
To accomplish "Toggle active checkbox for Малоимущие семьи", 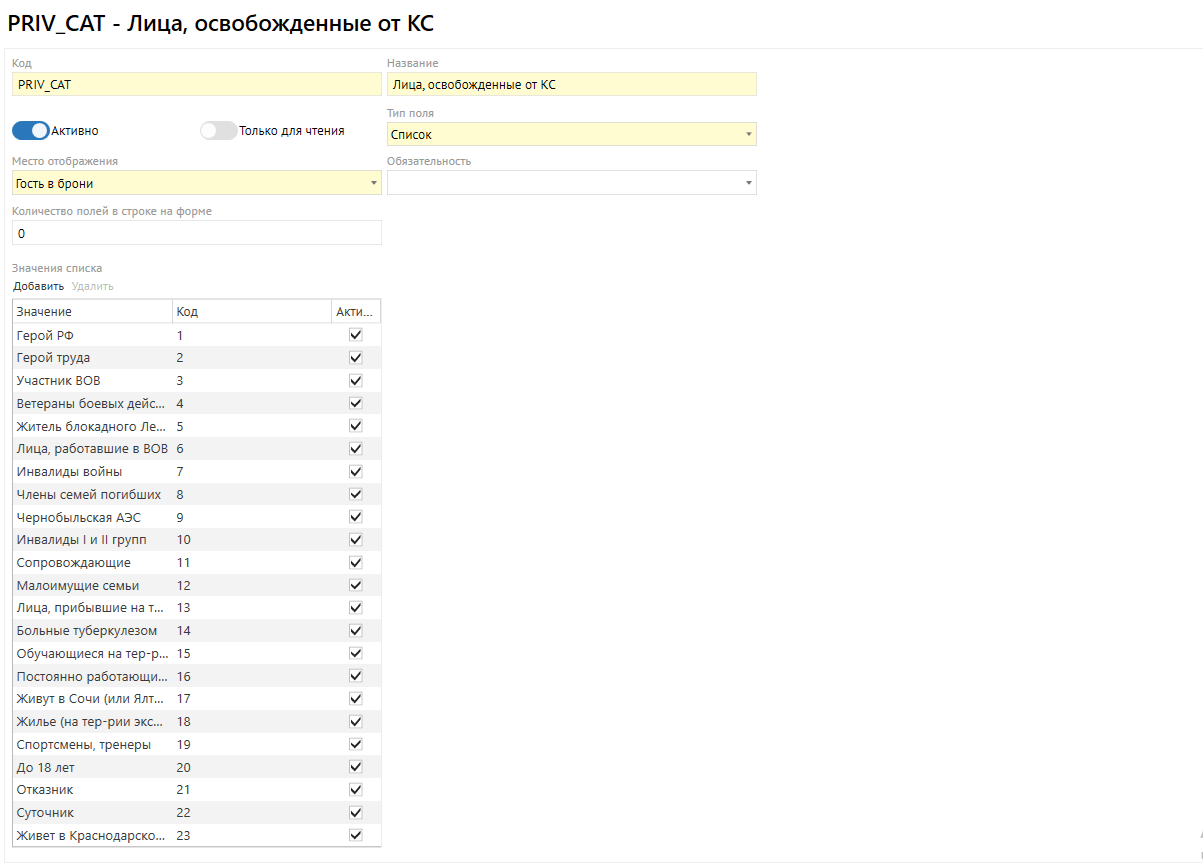I will [x=355, y=585].
